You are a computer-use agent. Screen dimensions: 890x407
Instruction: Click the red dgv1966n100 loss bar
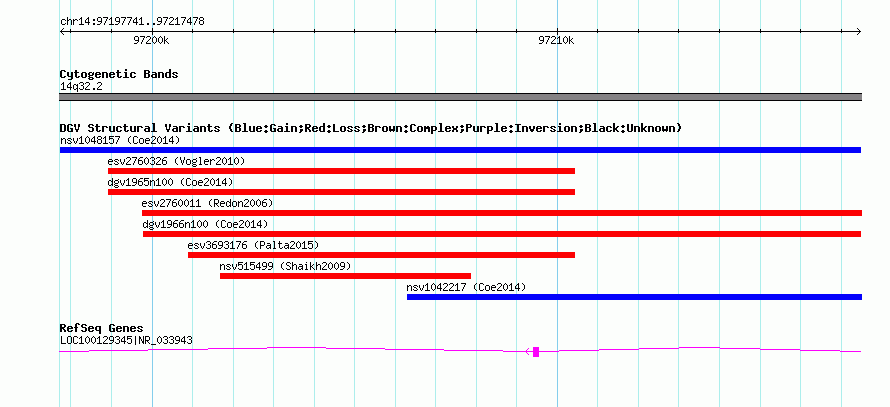pyautogui.click(x=502, y=234)
